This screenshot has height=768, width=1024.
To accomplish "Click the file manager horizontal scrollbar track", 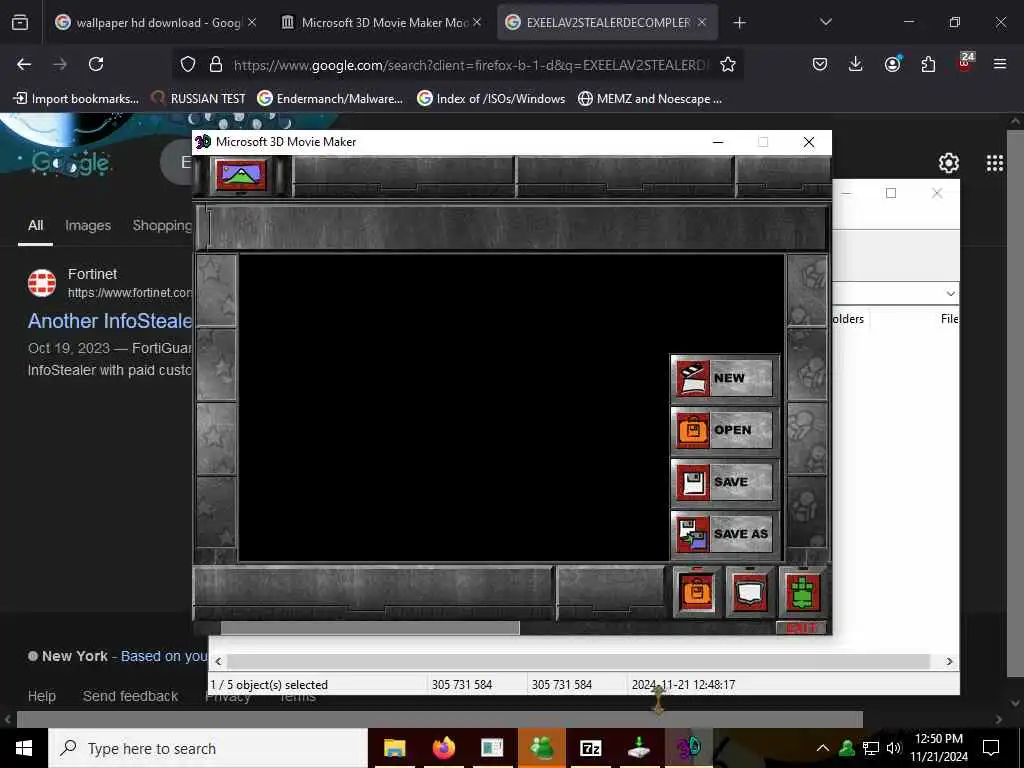I will tap(579, 662).
